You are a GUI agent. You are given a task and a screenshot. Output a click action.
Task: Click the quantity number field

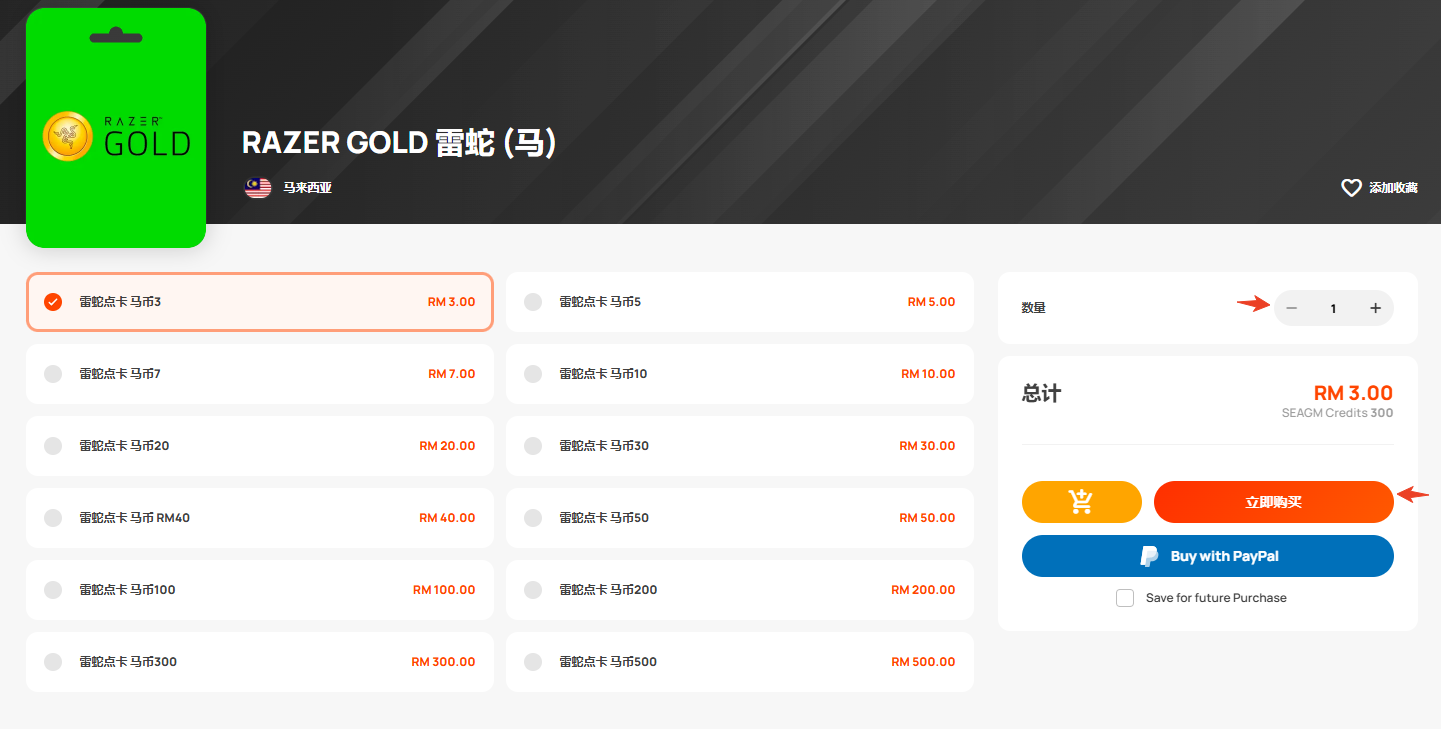tap(1333, 308)
